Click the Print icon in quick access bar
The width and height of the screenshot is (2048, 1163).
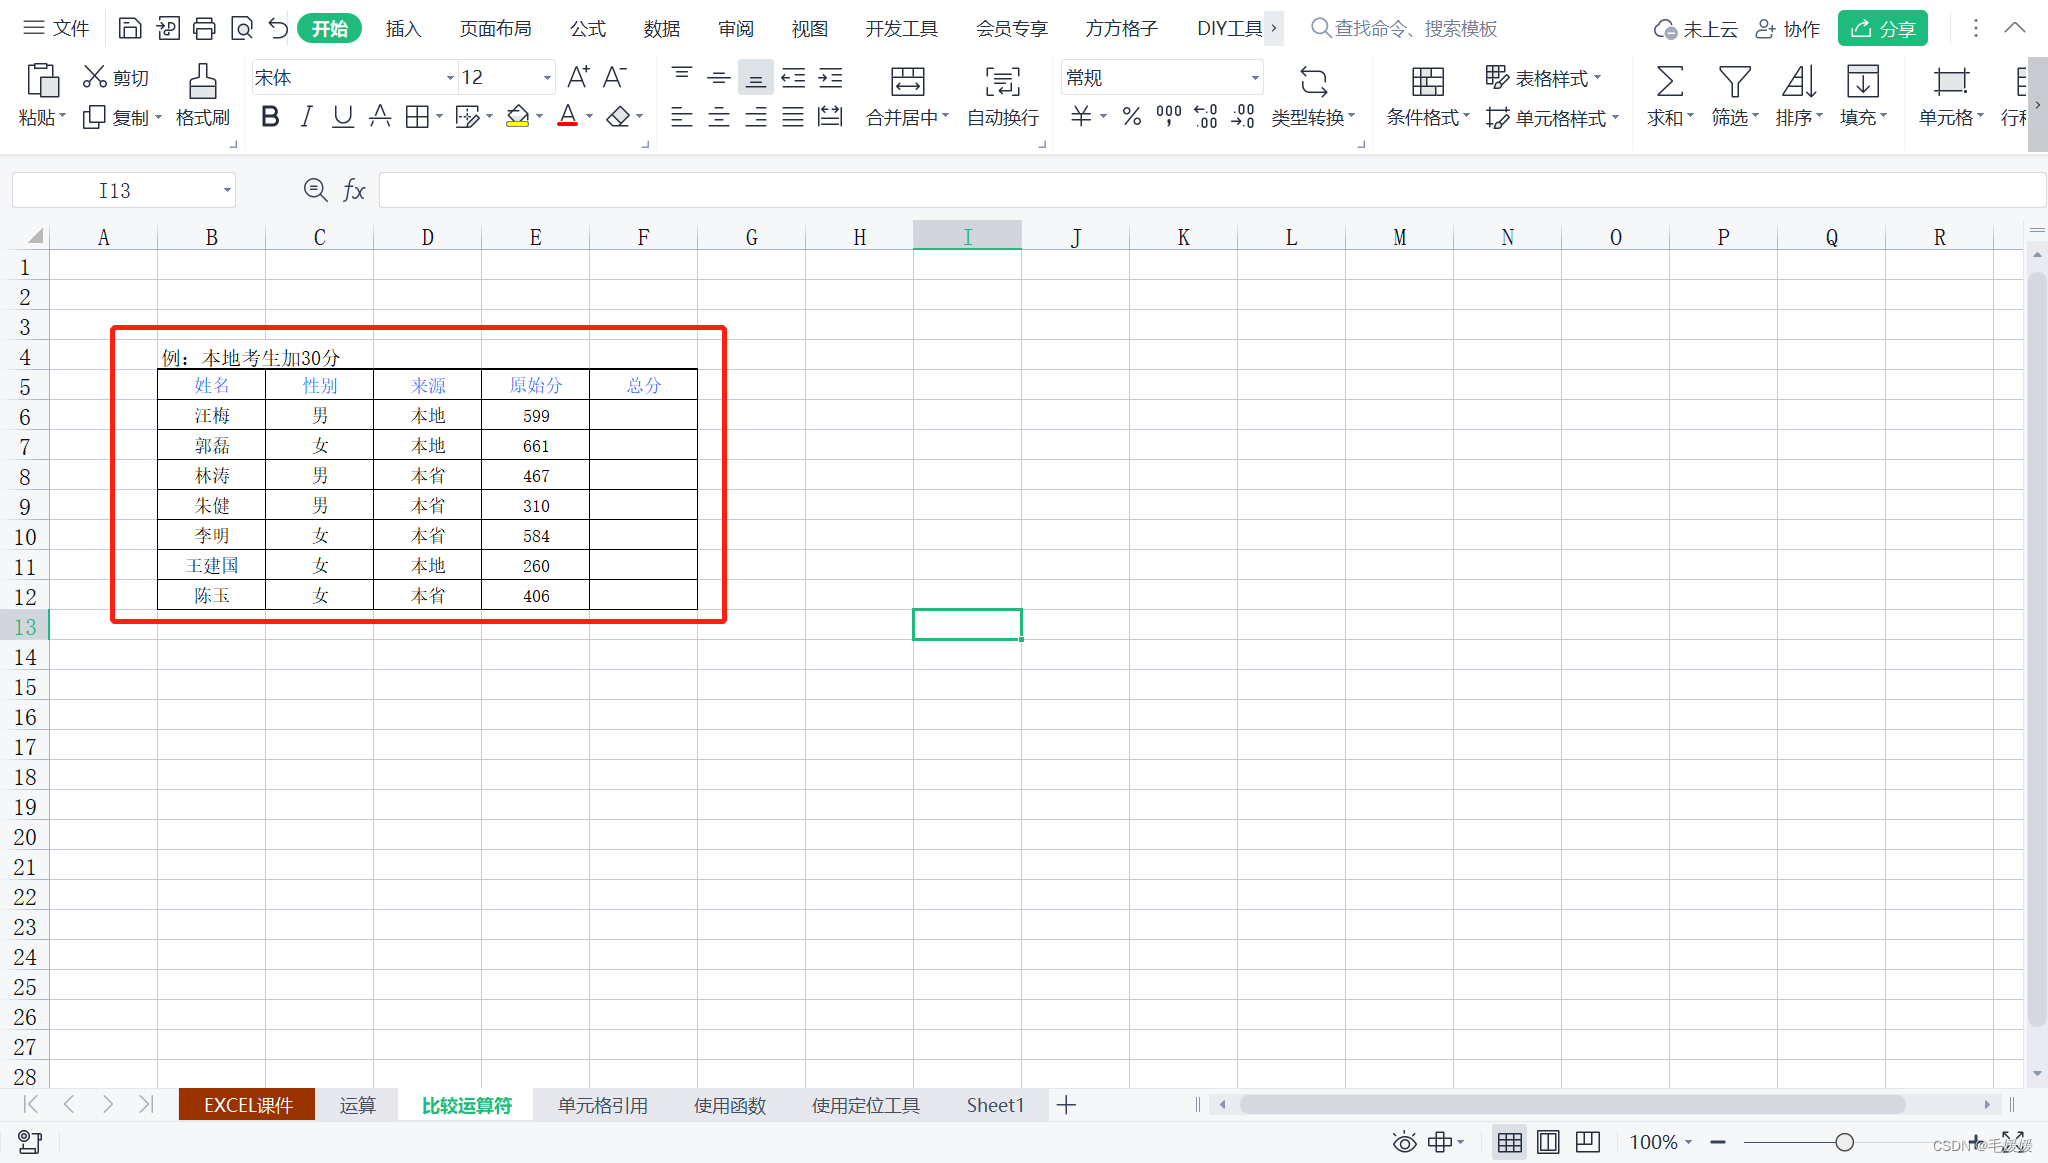click(x=204, y=28)
